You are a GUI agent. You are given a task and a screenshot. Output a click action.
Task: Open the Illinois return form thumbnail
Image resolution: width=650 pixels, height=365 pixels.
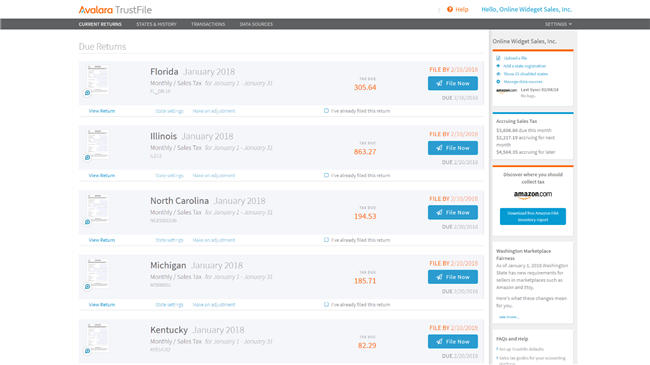[98, 144]
